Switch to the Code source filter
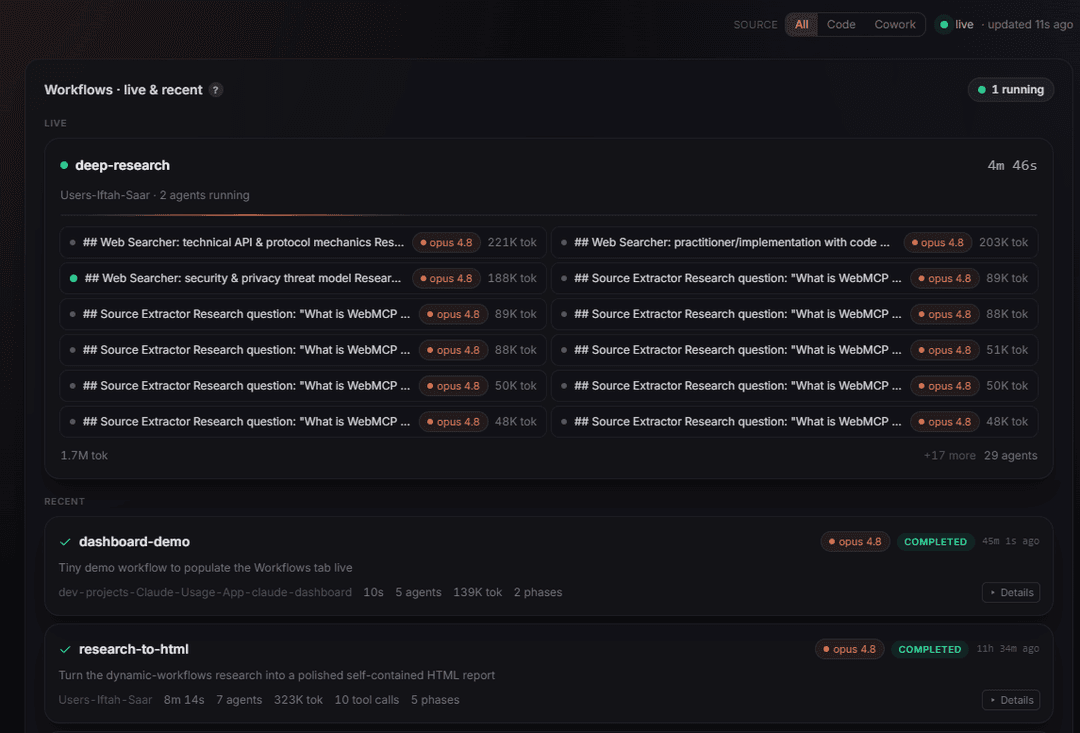Screen dimensions: 1080x733 coord(841,25)
